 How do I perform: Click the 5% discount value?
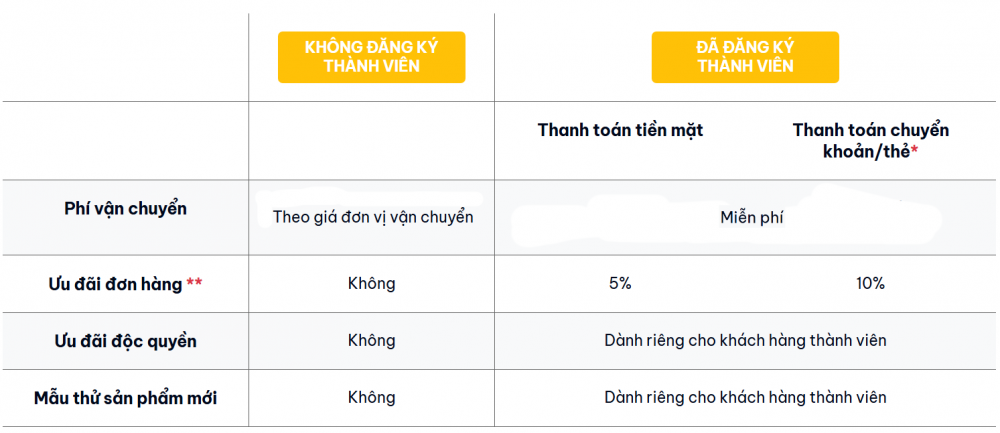click(620, 284)
